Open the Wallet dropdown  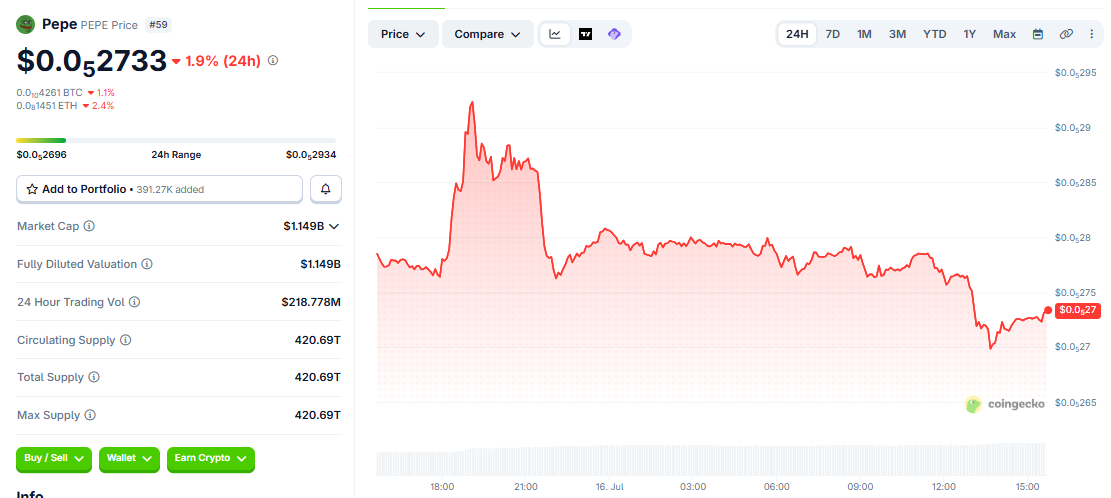click(129, 459)
